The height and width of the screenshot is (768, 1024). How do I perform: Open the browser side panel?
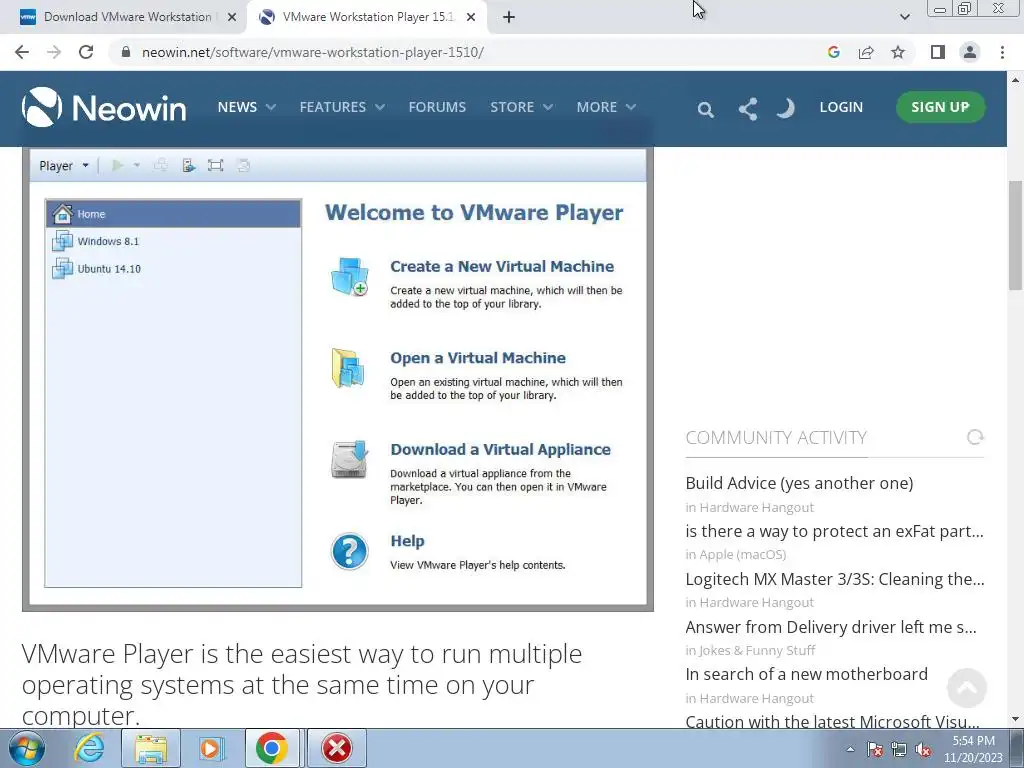click(938, 52)
